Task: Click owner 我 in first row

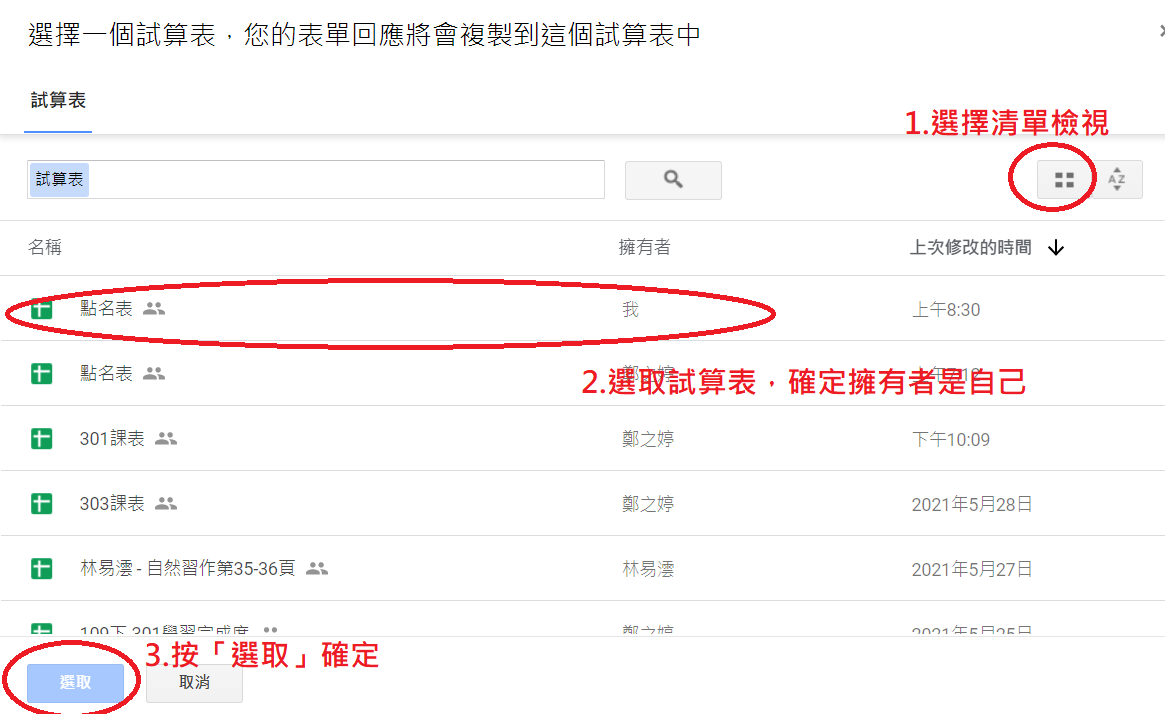Action: point(631,310)
